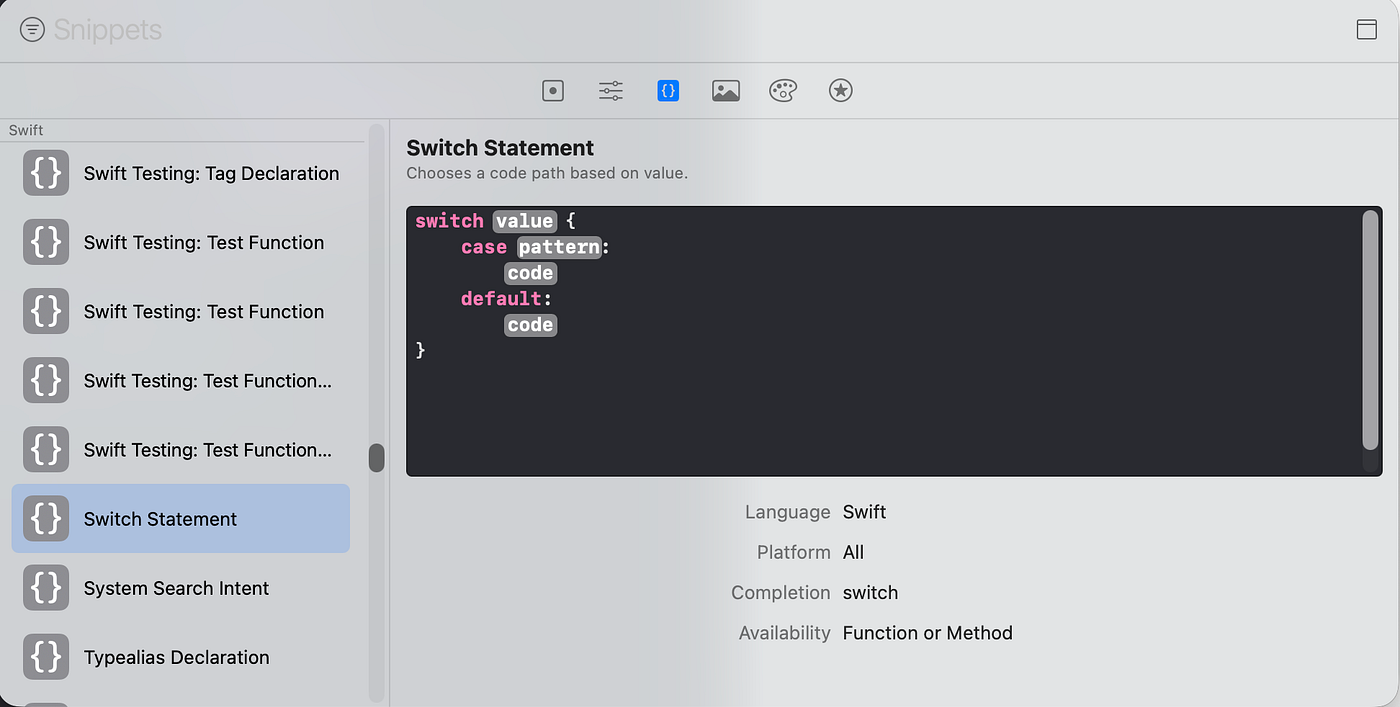Click the Platform value All
Viewport: 1400px width, 707px height.
[x=853, y=552]
